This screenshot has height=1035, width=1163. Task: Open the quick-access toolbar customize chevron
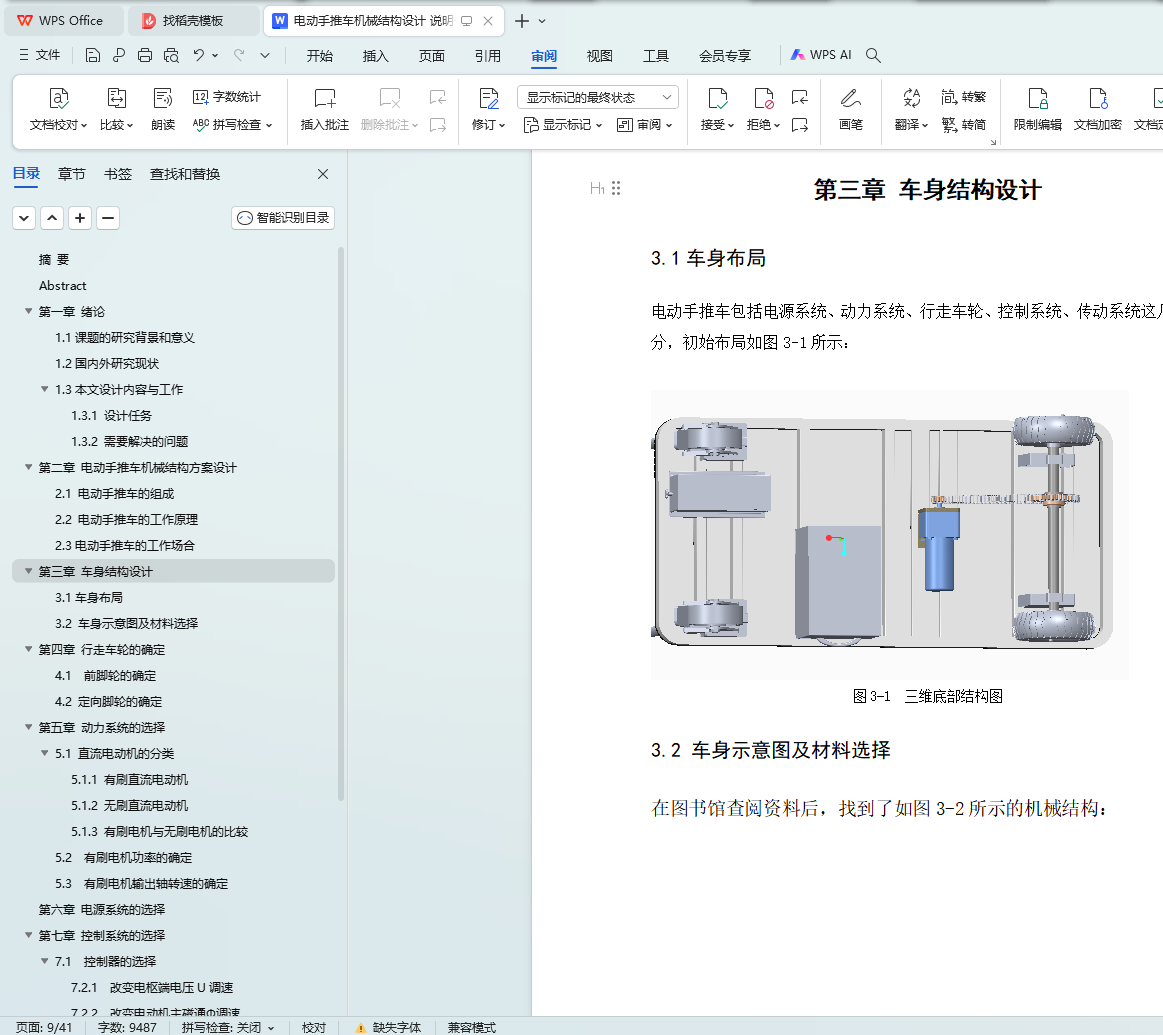tap(265, 55)
